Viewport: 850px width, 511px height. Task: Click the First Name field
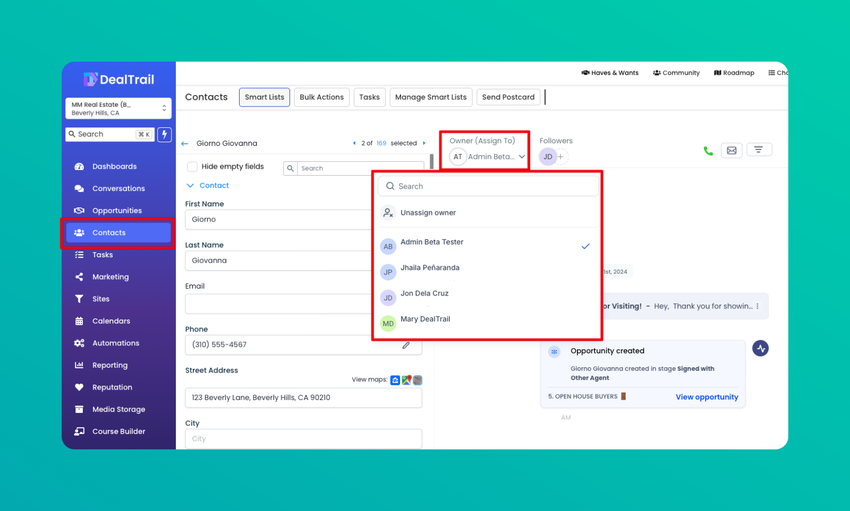[x=278, y=219]
